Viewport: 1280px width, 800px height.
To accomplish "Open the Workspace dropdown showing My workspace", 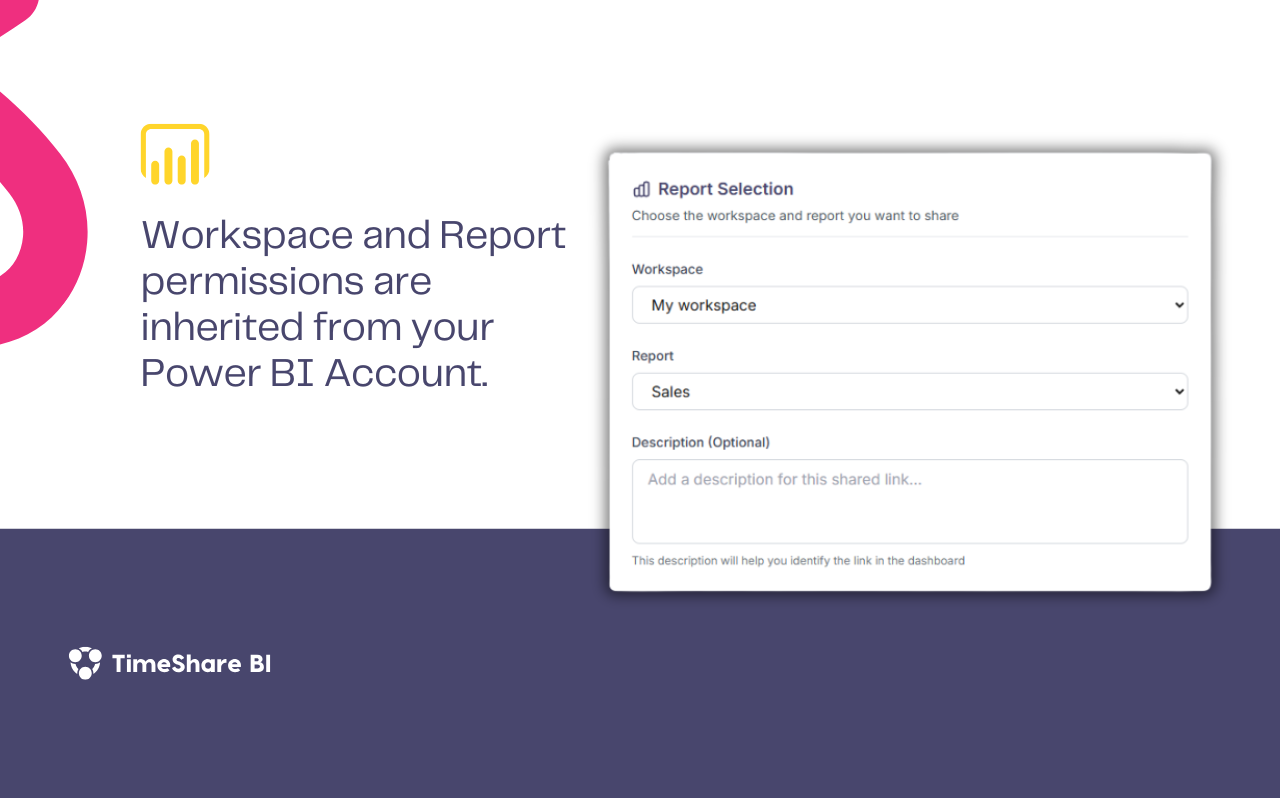I will (909, 305).
